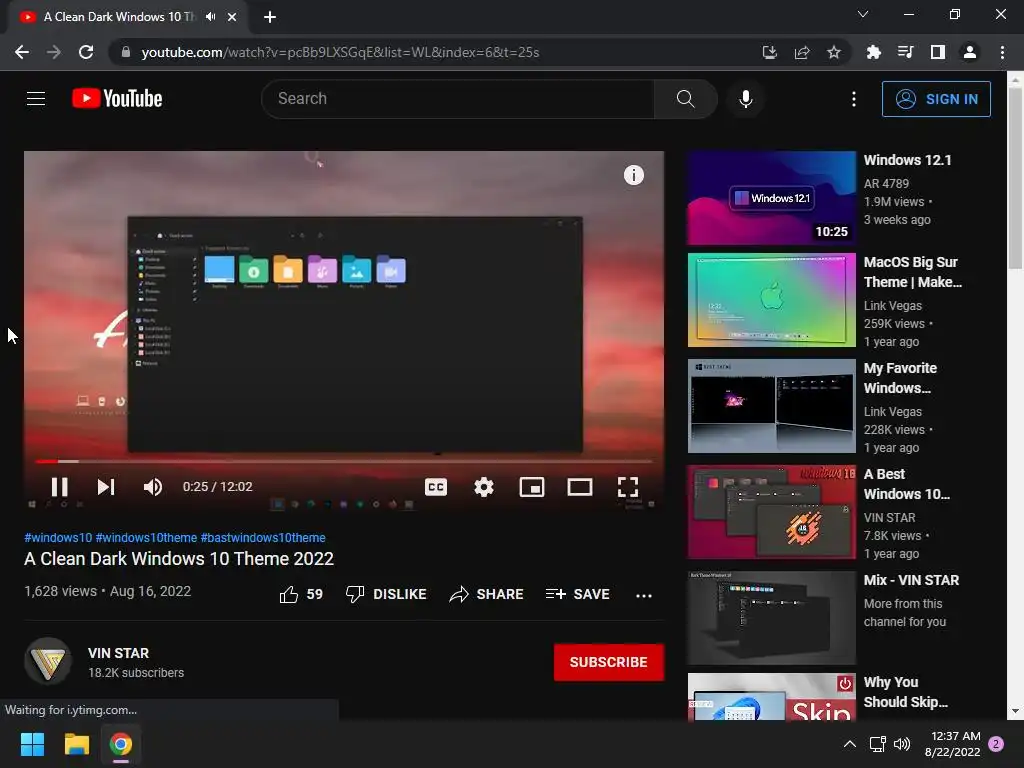Image resolution: width=1024 pixels, height=768 pixels.
Task: Expand the tab search chevron
Action: click(x=862, y=14)
